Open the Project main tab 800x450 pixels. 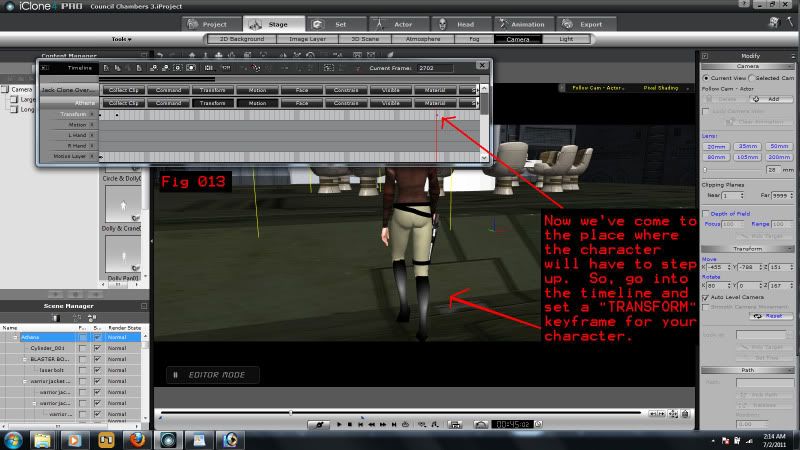pyautogui.click(x=212, y=24)
